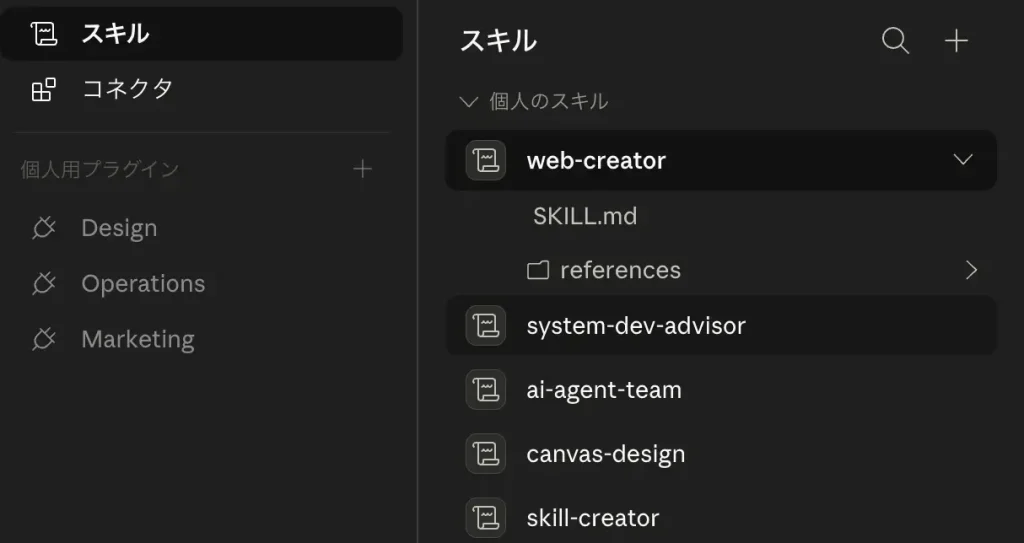Click the skill-creator skill scroll icon

tap(486, 518)
